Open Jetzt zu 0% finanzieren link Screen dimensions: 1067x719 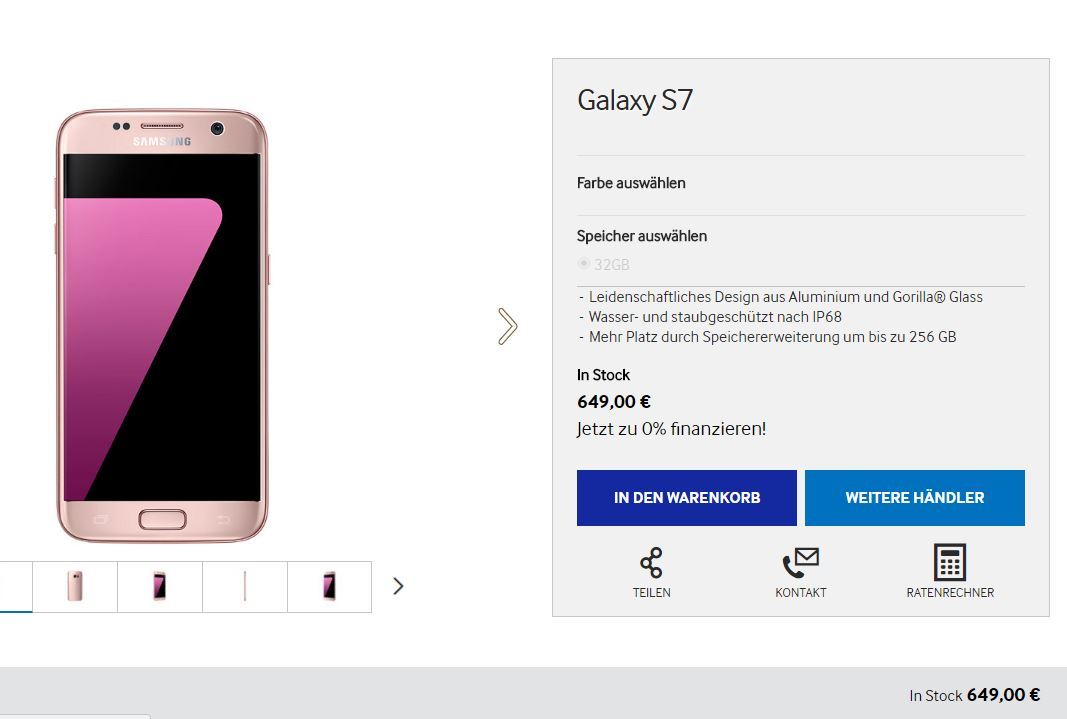point(671,429)
